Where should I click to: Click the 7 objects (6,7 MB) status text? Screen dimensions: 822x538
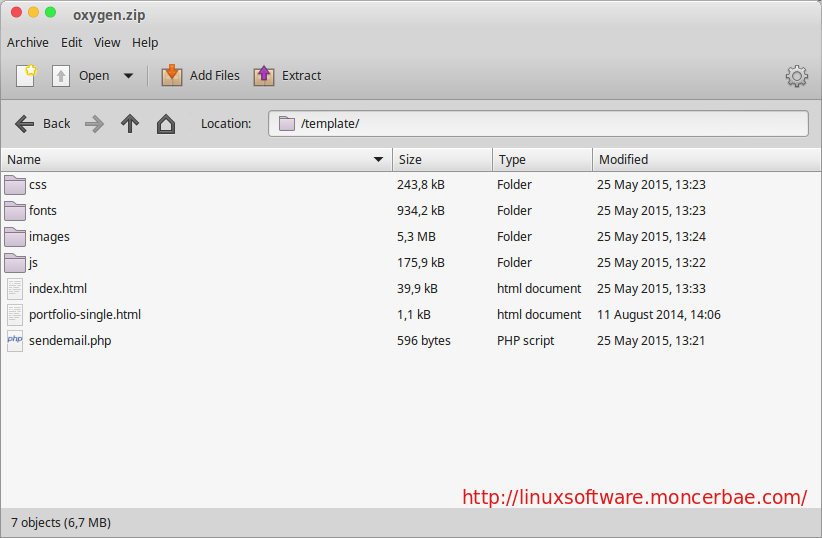click(61, 523)
